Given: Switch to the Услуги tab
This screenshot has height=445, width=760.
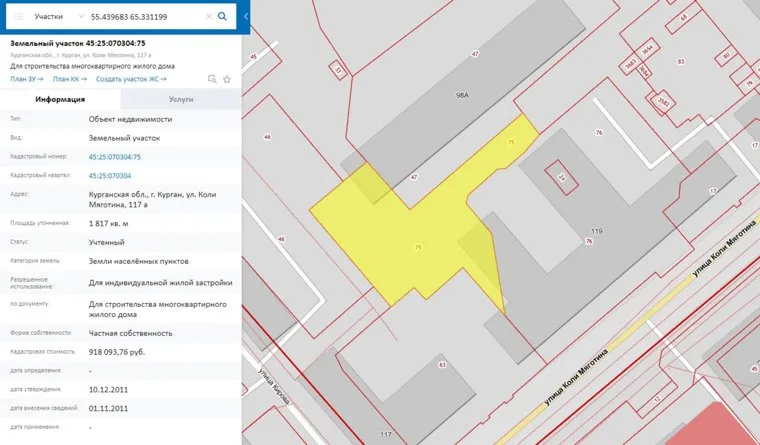Looking at the screenshot, I should (181, 100).
